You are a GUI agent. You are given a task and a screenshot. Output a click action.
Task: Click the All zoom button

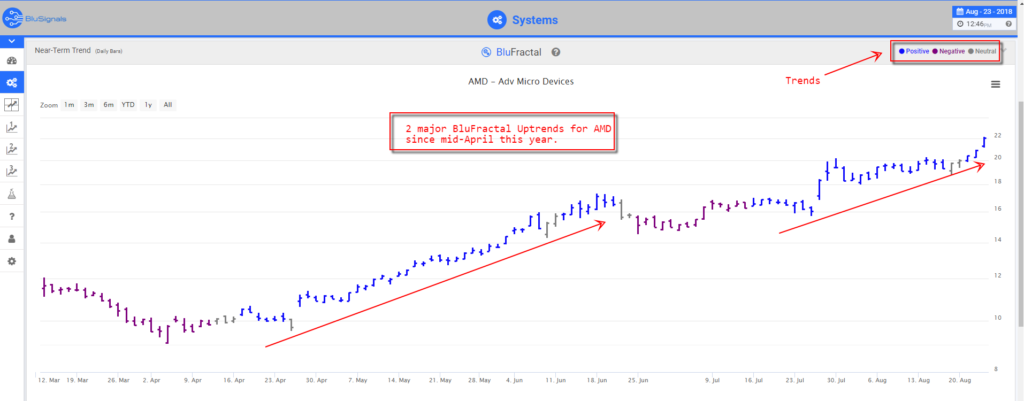point(168,104)
